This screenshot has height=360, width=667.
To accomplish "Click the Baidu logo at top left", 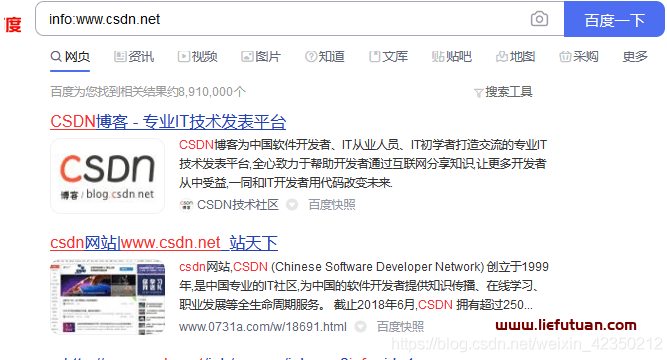I will pyautogui.click(x=12, y=24).
